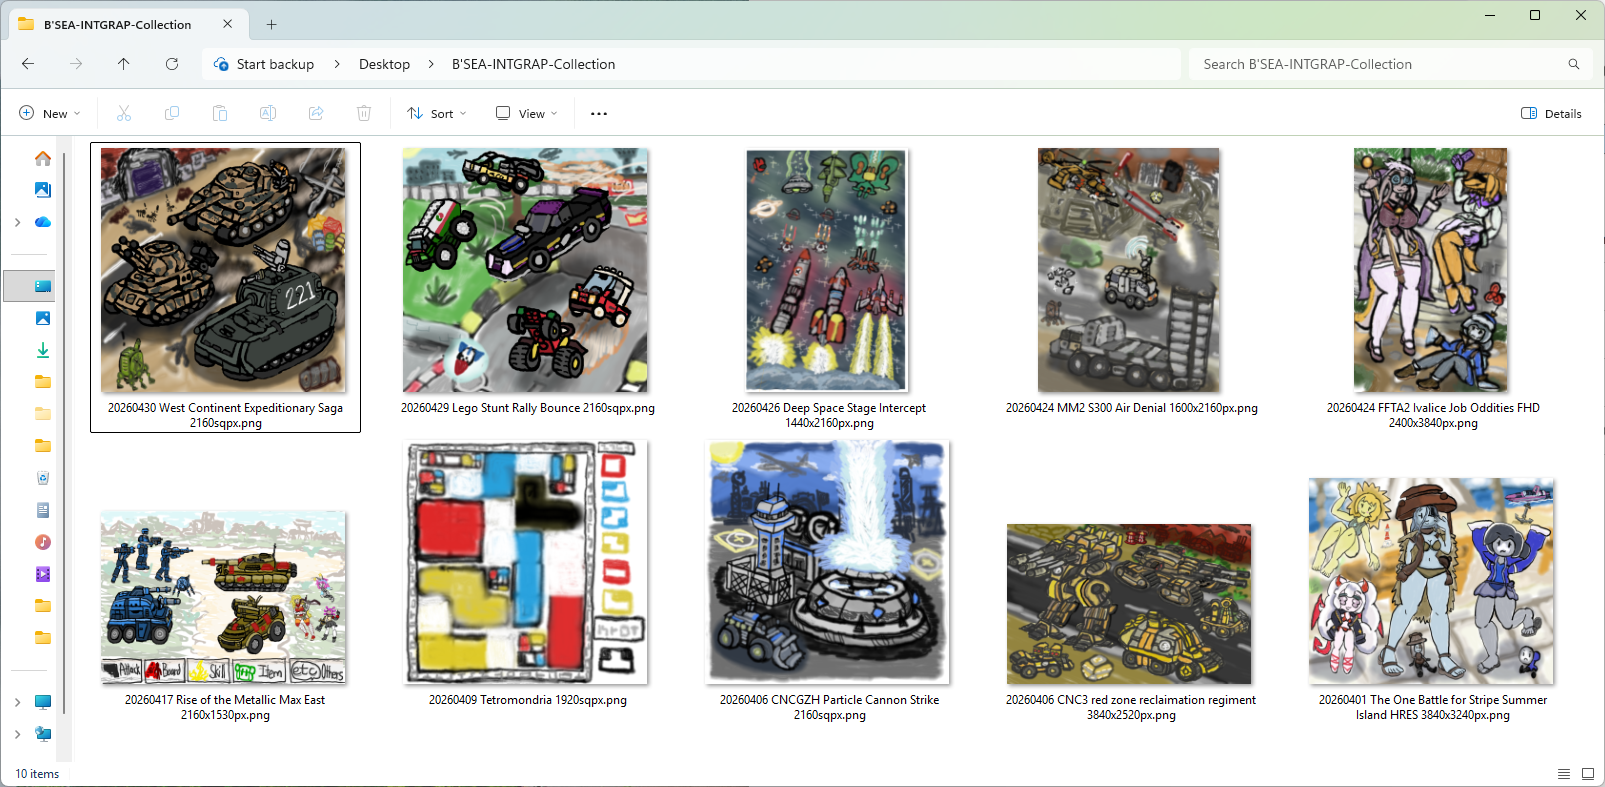
Task: Open Home in the navigation sidebar
Action: 43,158
